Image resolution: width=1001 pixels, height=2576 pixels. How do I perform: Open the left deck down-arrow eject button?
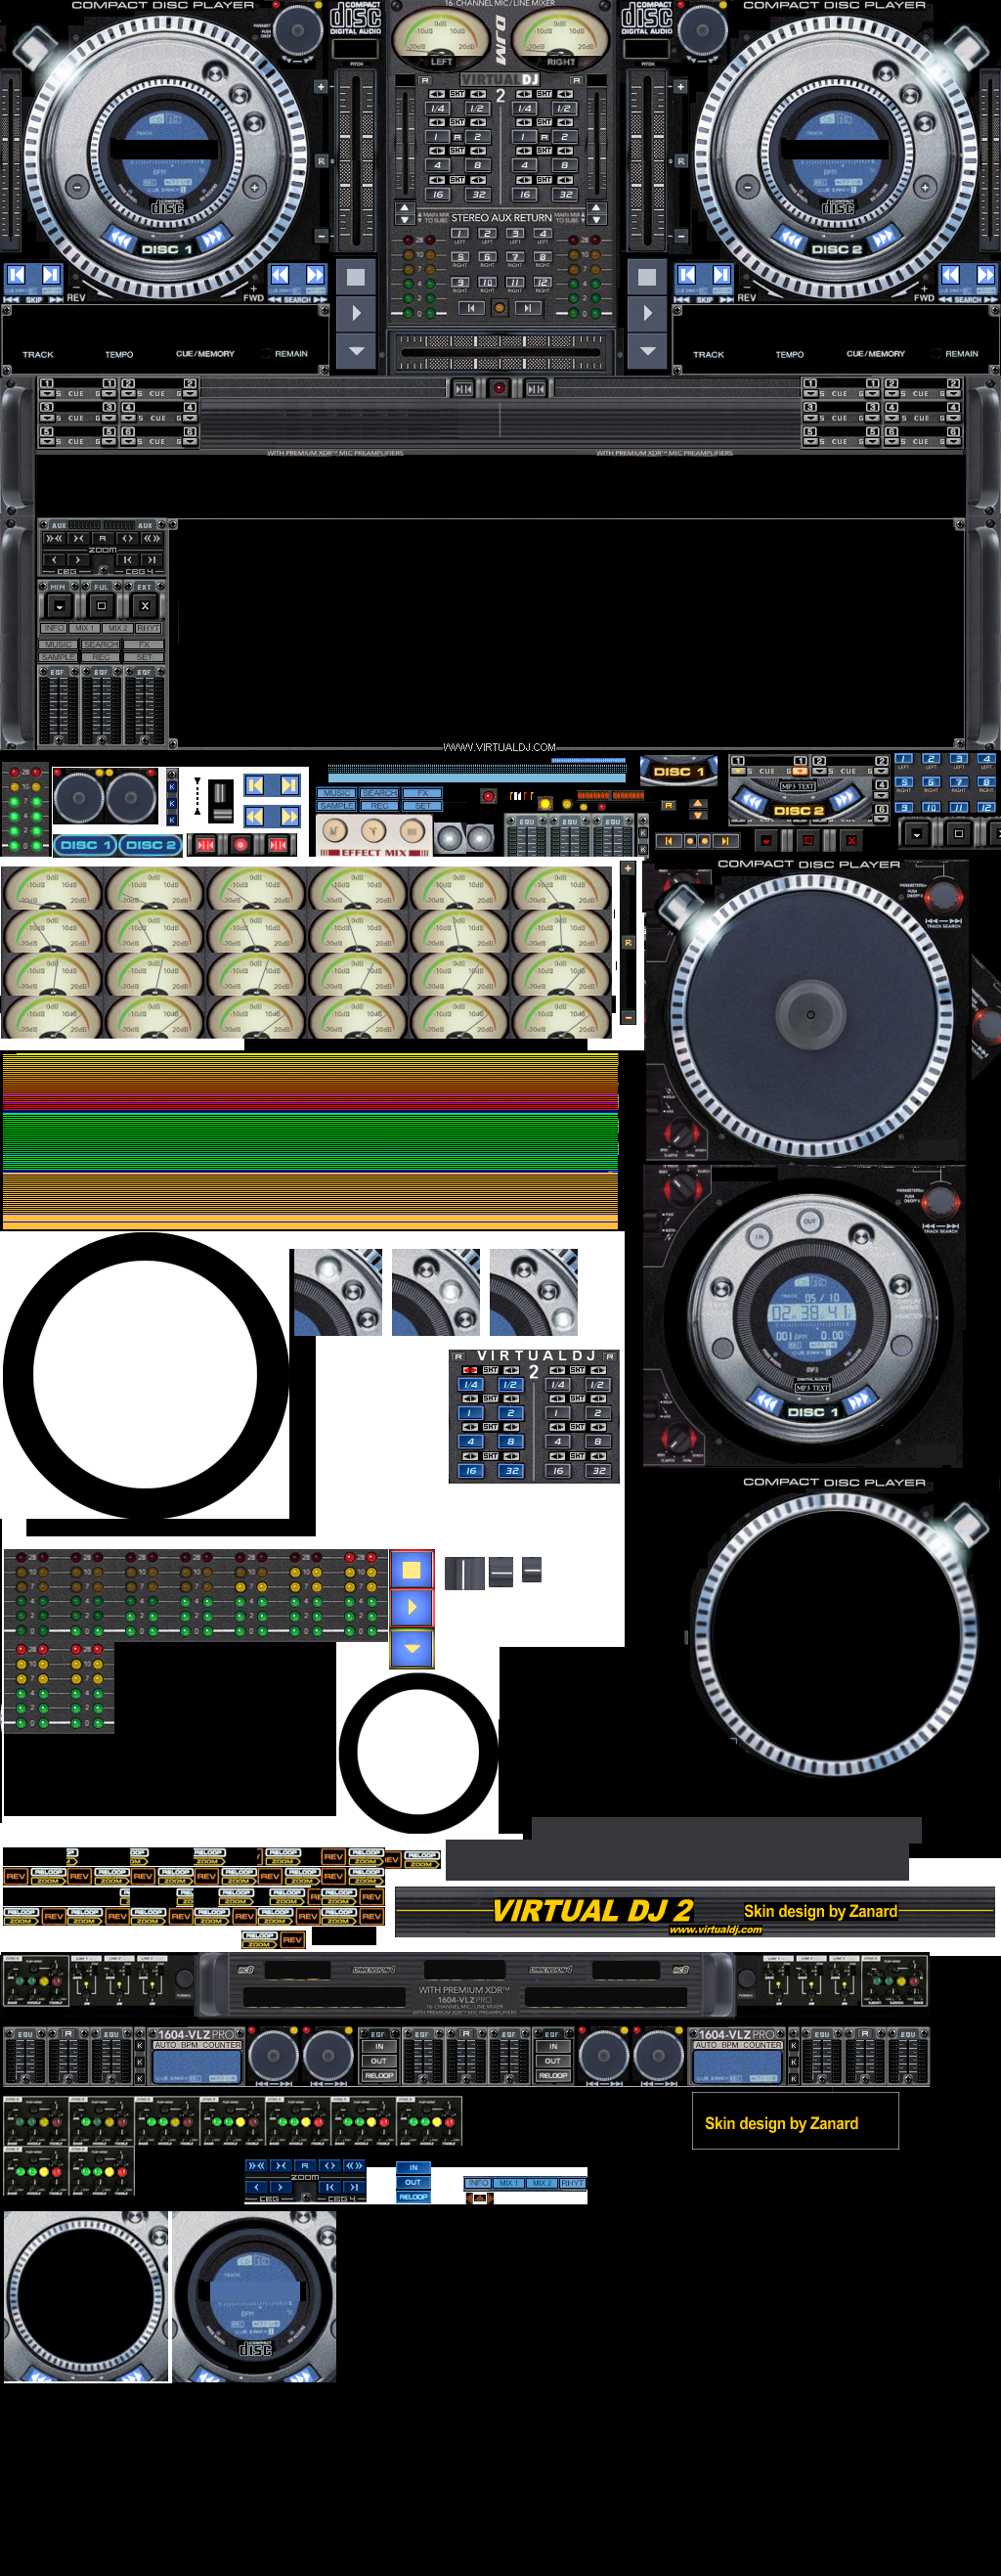point(356,351)
